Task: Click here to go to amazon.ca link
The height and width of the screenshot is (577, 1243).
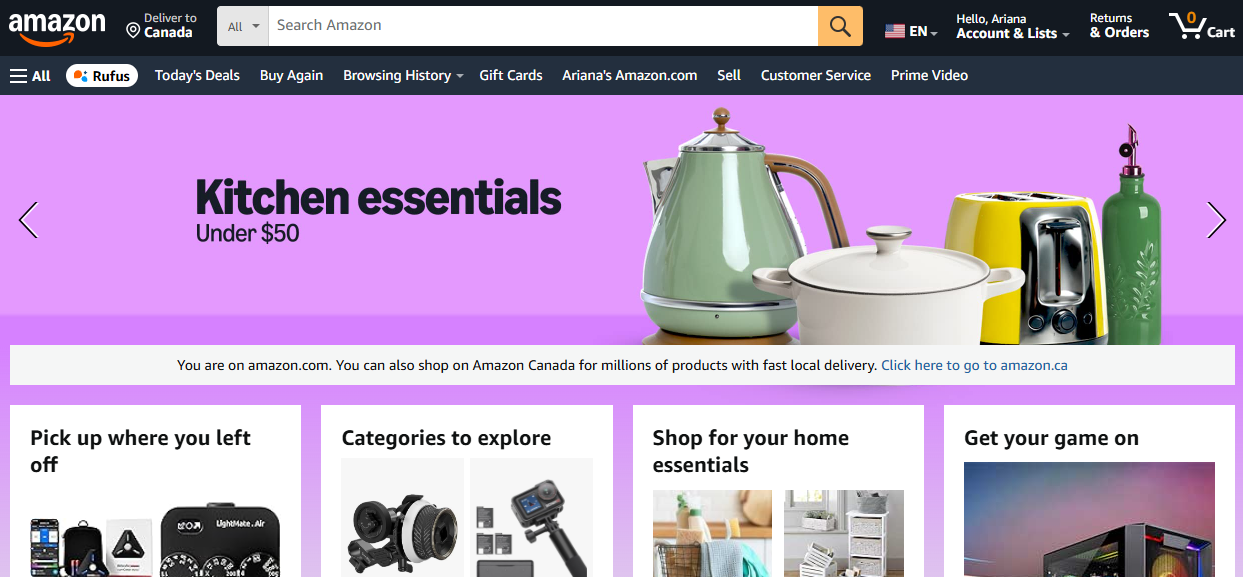Action: click(x=974, y=365)
